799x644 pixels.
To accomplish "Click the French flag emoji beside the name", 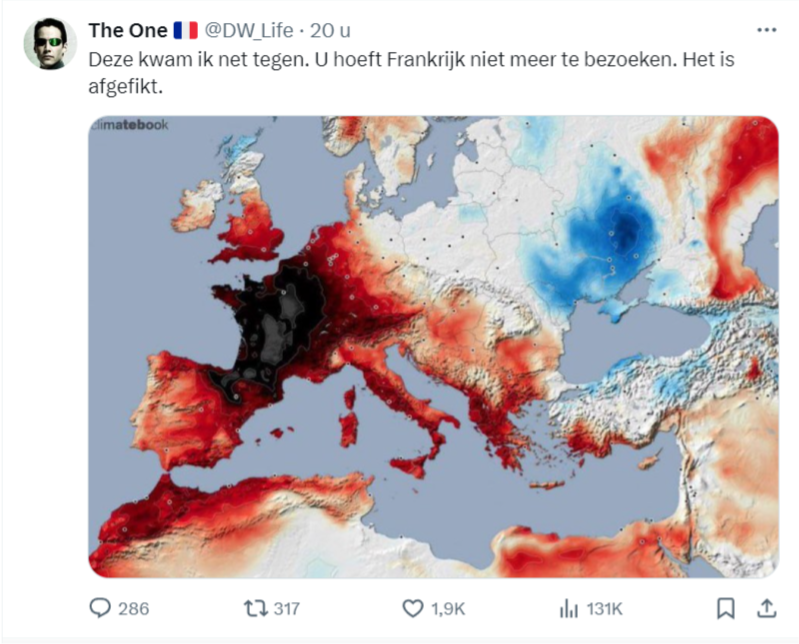I will click(x=185, y=31).
